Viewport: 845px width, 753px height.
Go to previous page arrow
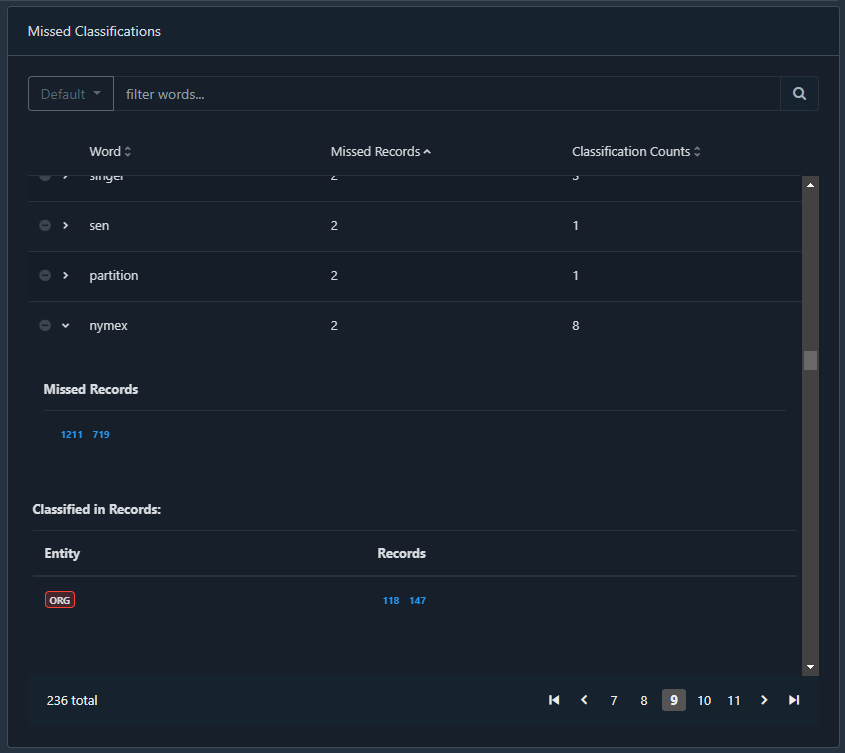[x=584, y=700]
